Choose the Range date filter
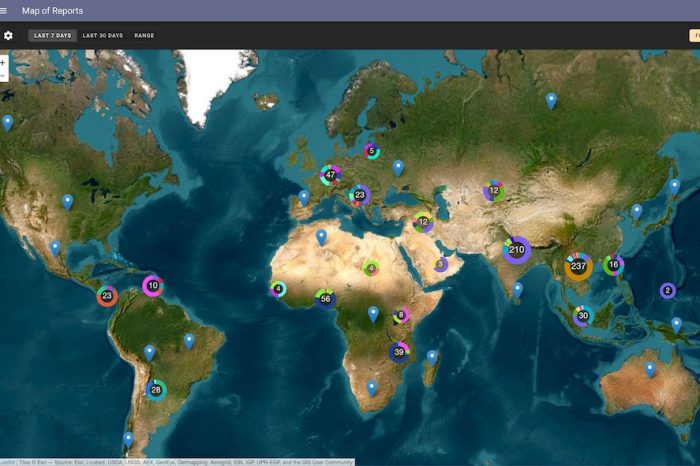This screenshot has height=466, width=700. pyautogui.click(x=144, y=35)
